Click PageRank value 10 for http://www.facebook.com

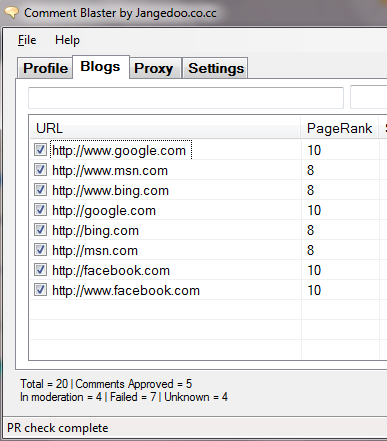314,290
